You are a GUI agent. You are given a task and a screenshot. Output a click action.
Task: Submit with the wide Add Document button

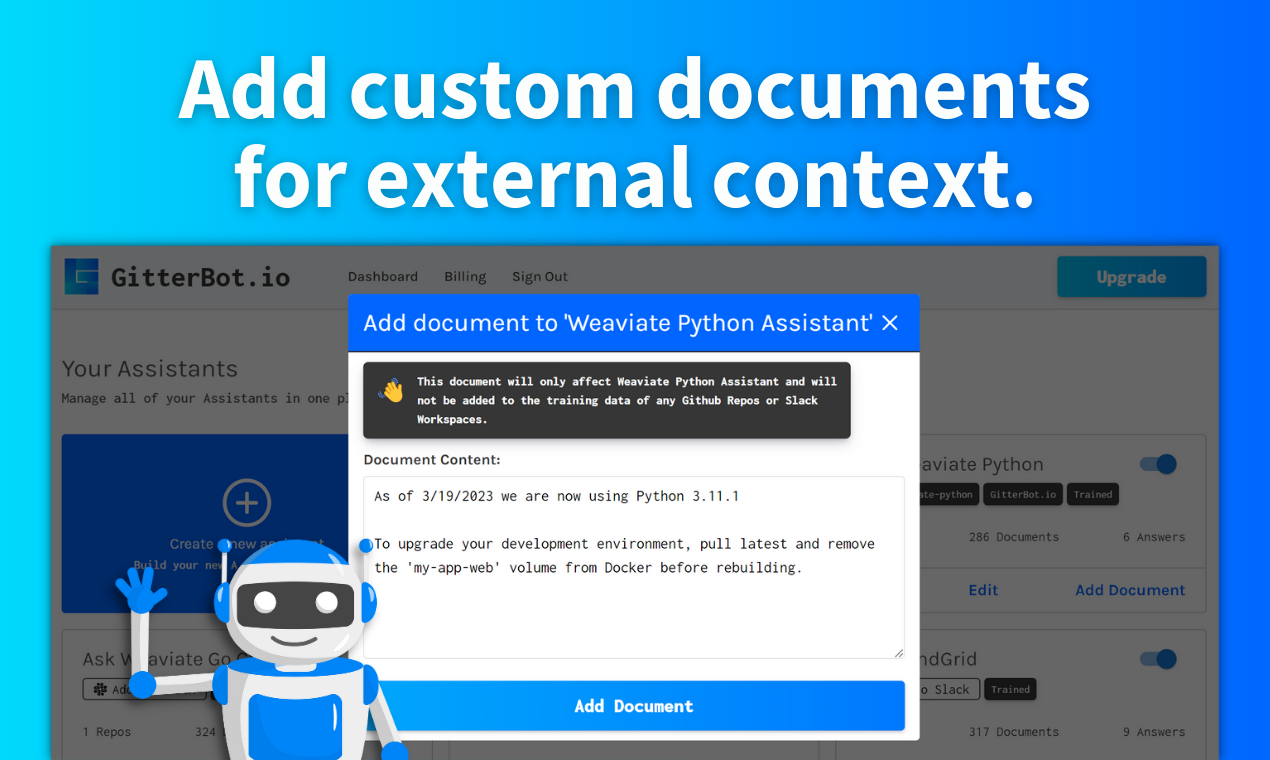pos(634,706)
